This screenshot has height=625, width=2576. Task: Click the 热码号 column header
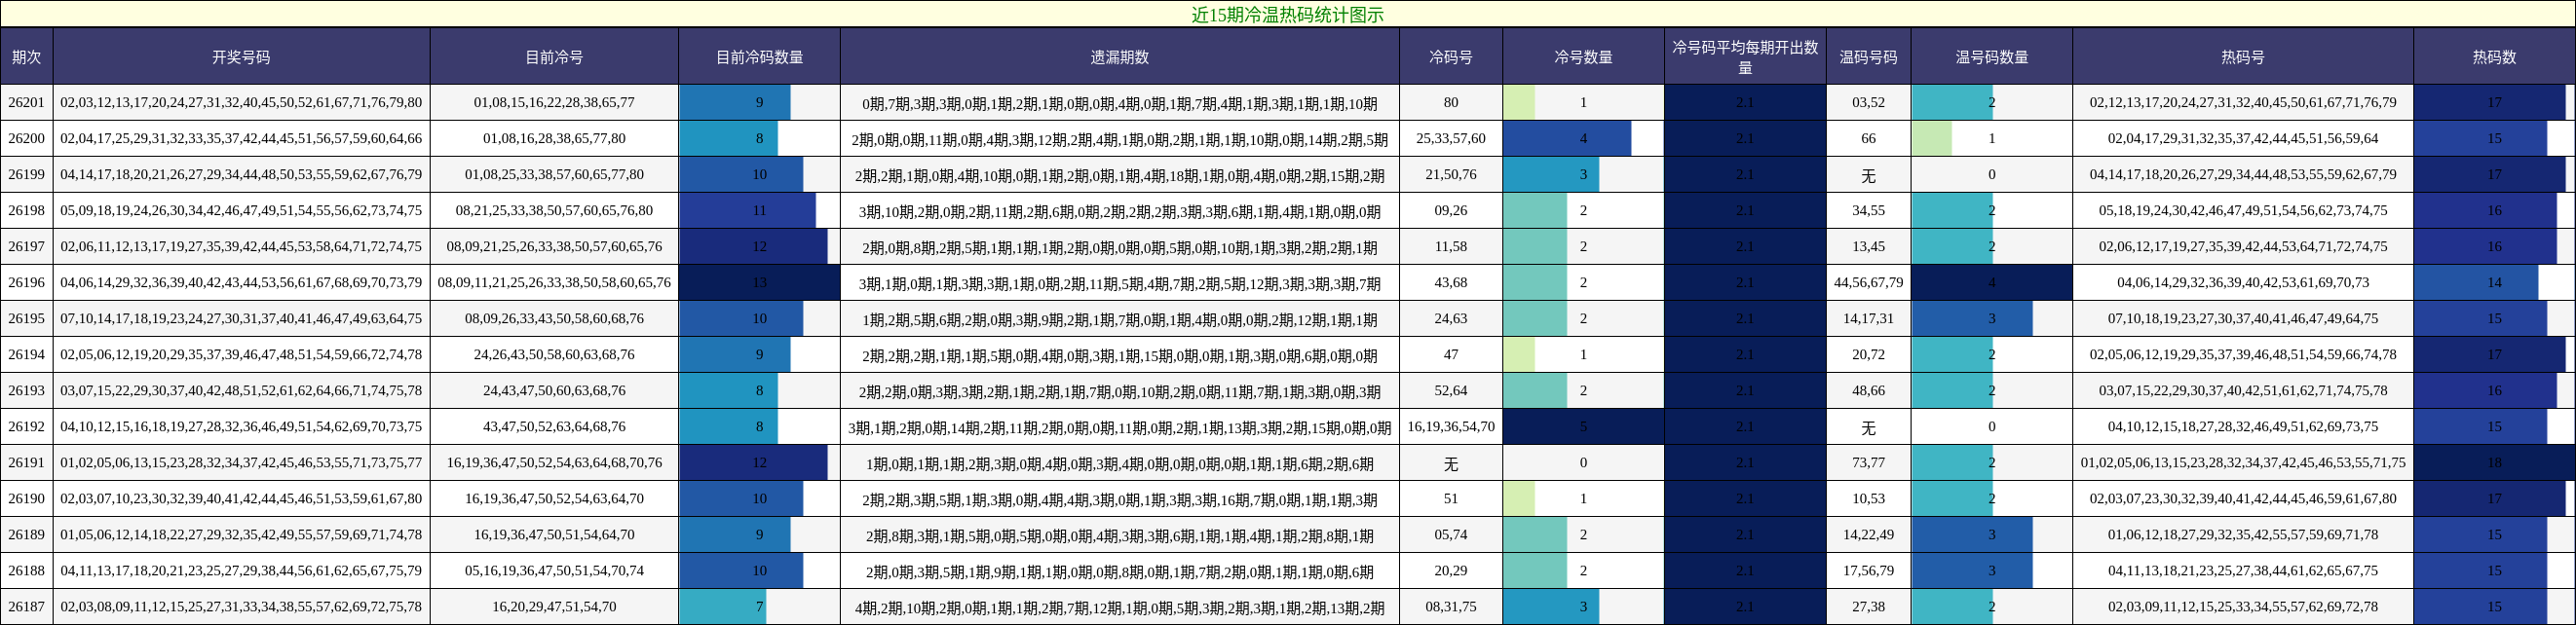click(2243, 57)
